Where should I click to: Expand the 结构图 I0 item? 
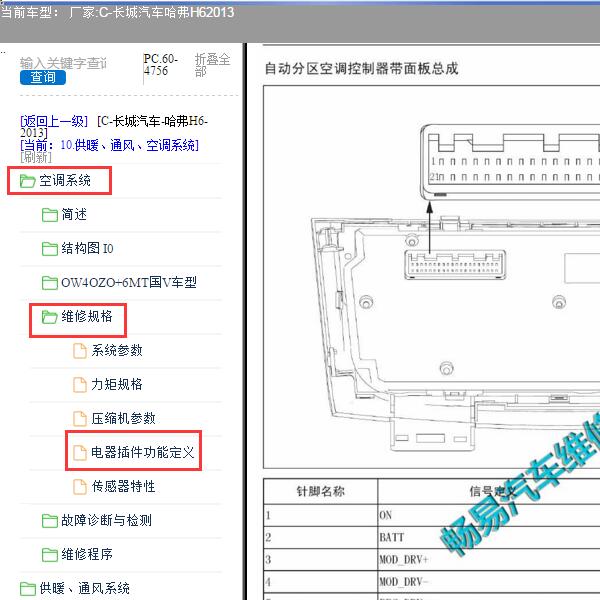pos(87,248)
